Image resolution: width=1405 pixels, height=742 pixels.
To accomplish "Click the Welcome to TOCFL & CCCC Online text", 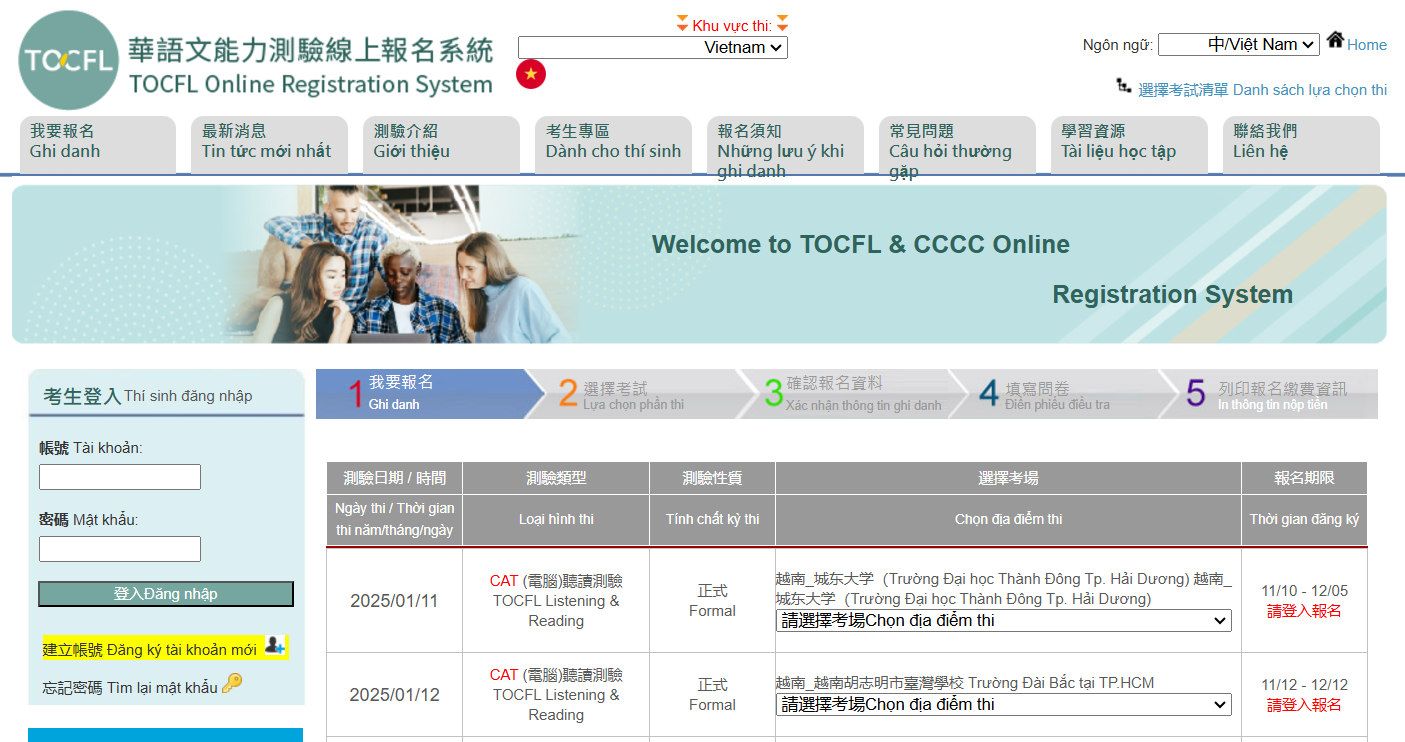I will click(860, 244).
